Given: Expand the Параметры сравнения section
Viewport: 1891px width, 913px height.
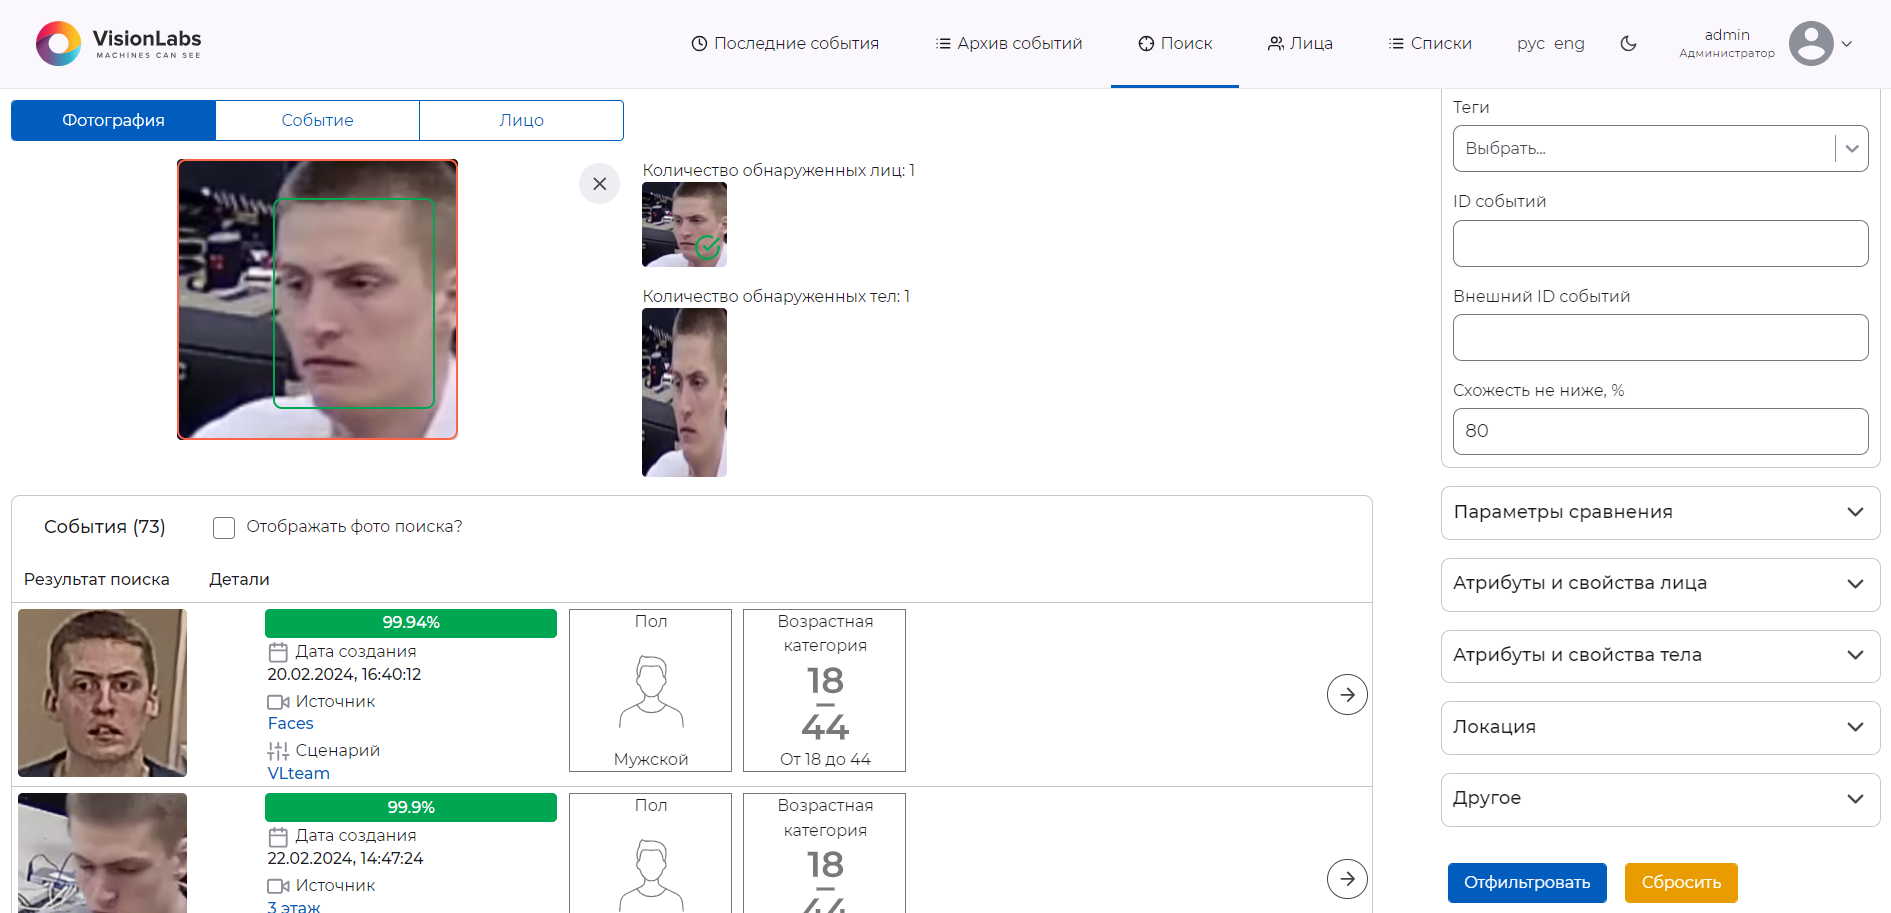Looking at the screenshot, I should pos(1660,513).
